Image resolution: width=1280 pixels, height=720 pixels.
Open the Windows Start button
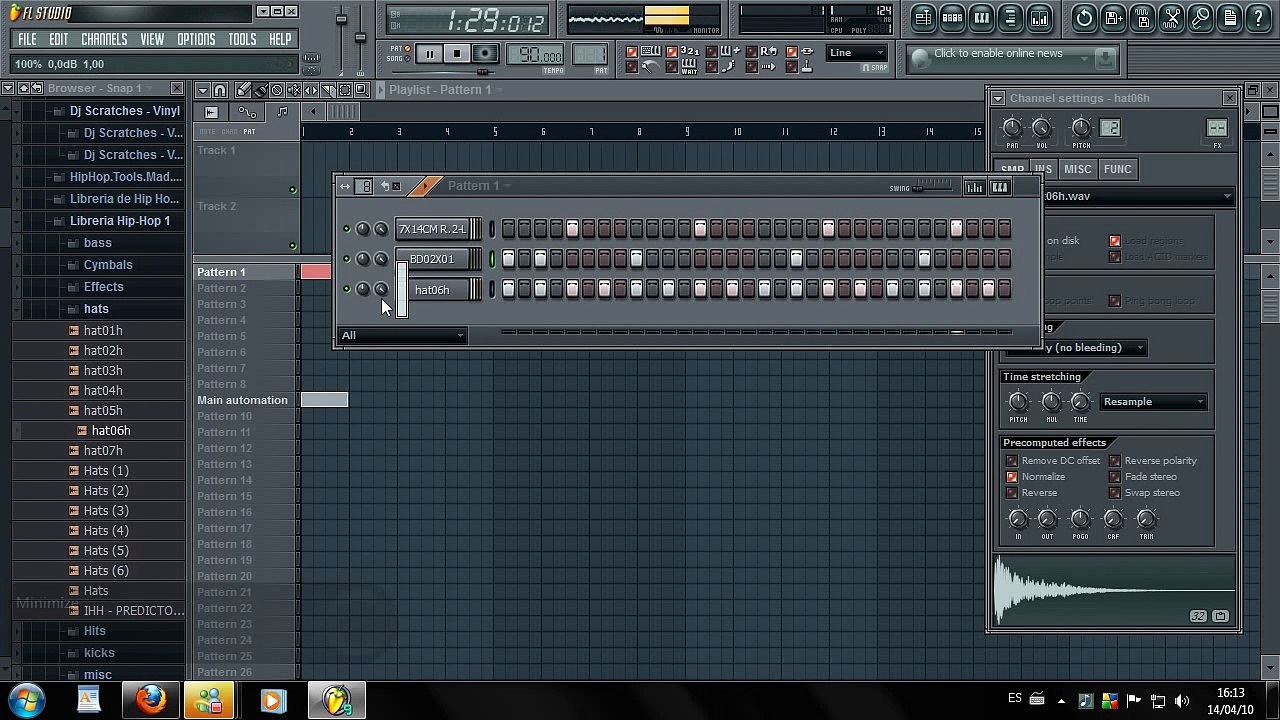(x=26, y=700)
